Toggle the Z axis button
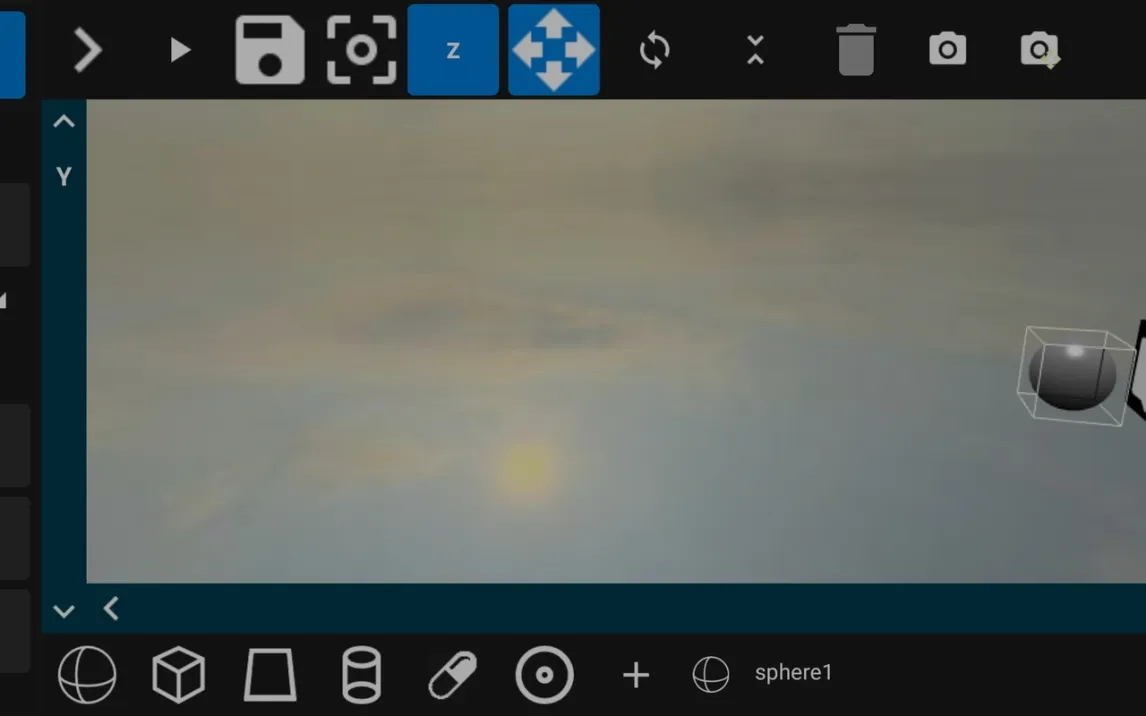The width and height of the screenshot is (1146, 716). pyautogui.click(x=453, y=50)
